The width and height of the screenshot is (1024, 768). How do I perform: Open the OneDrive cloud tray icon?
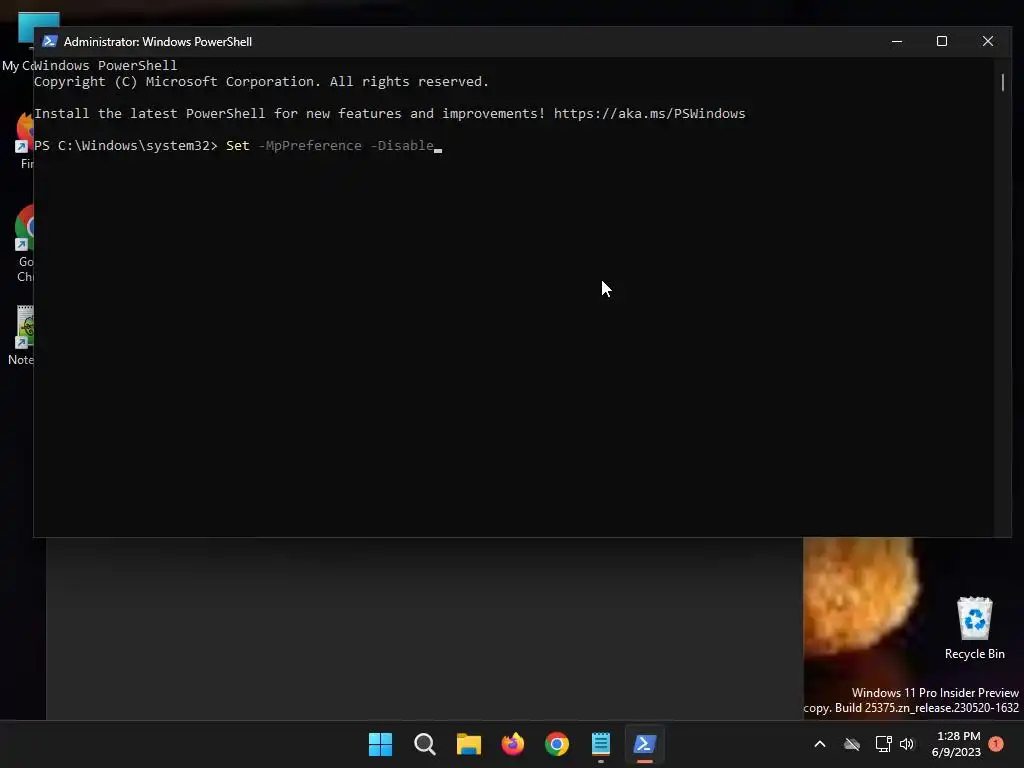pyautogui.click(x=852, y=744)
